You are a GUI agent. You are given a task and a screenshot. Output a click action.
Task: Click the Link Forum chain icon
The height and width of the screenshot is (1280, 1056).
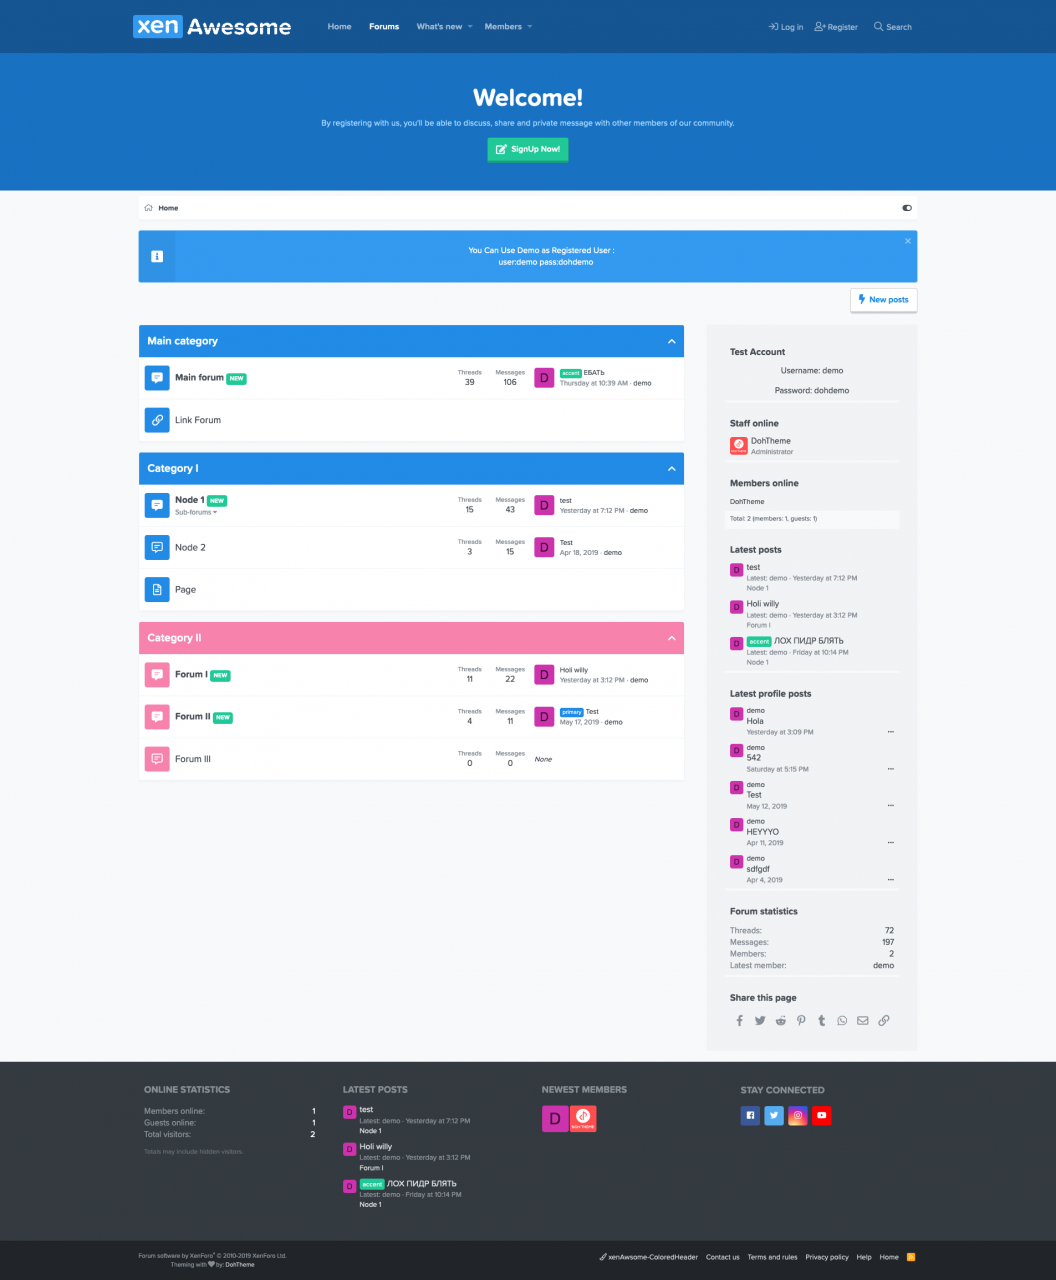(x=157, y=420)
